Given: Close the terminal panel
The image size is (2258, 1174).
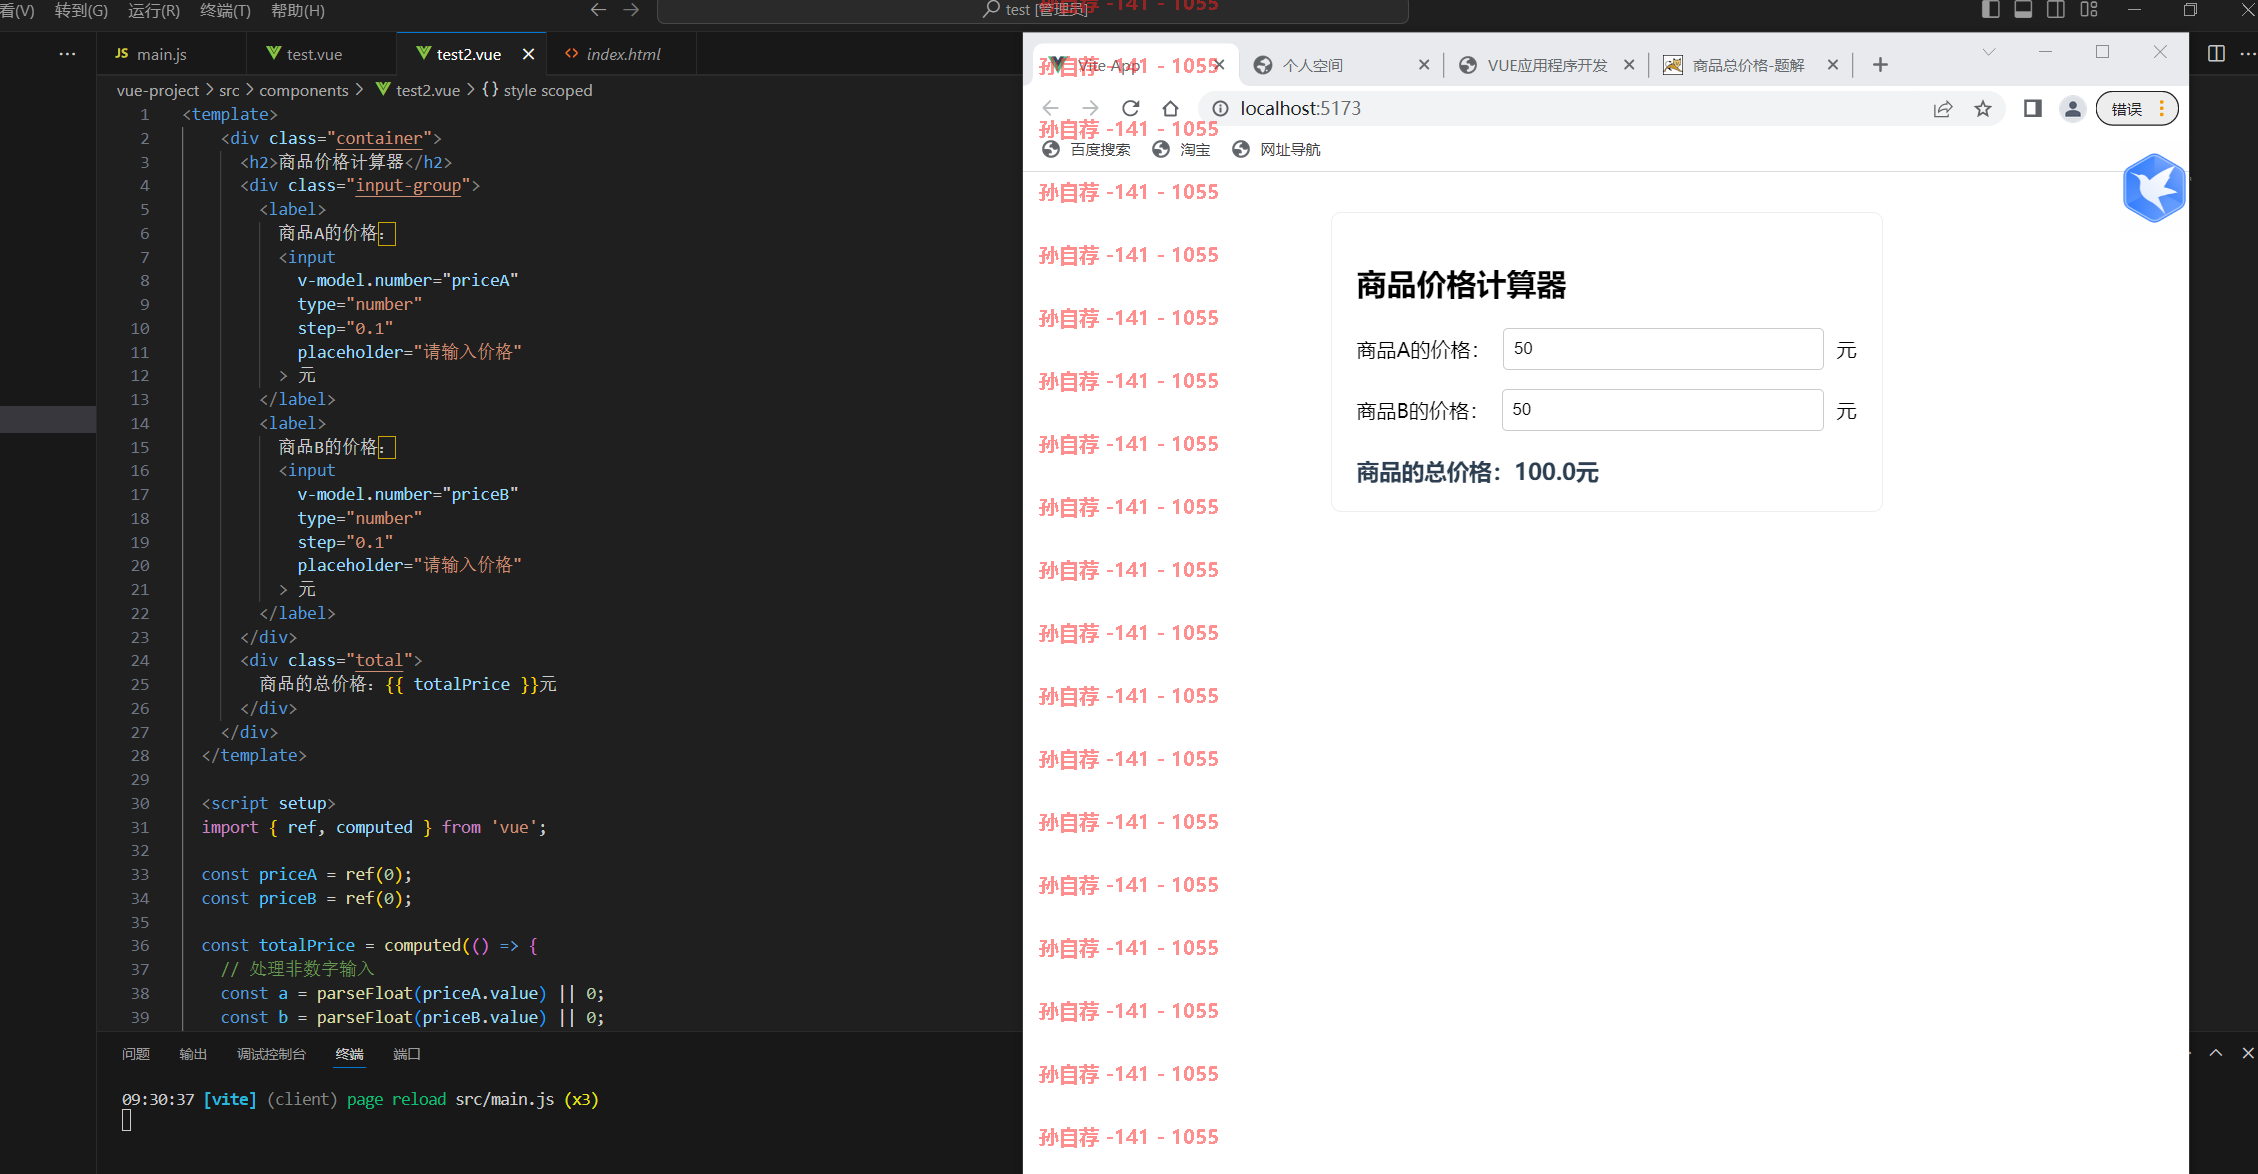Looking at the screenshot, I should click(x=2248, y=1053).
